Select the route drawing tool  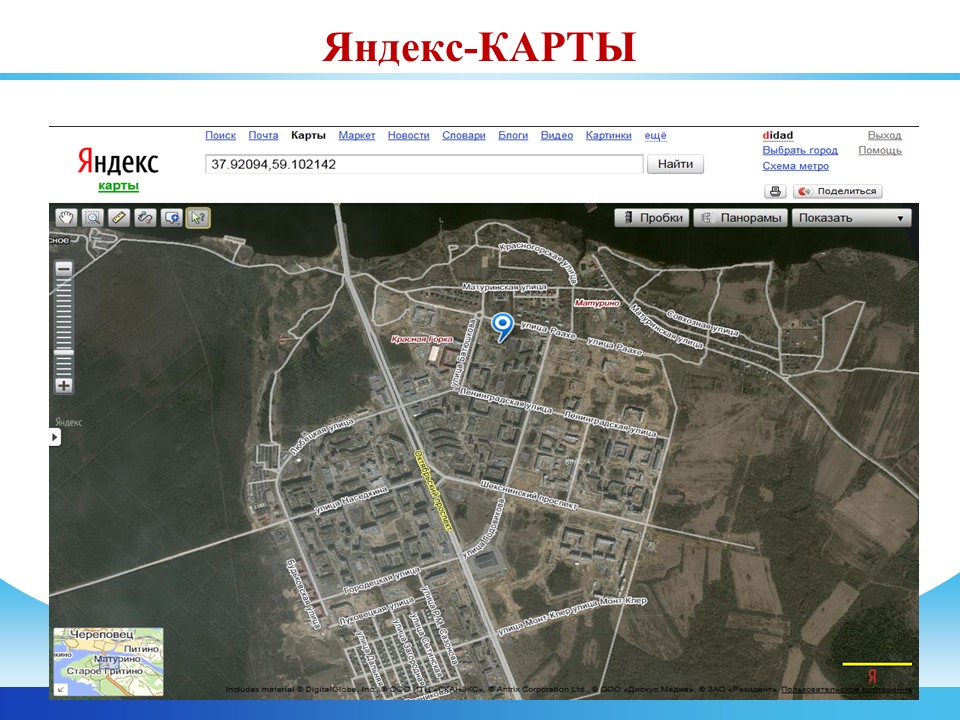click(x=145, y=218)
